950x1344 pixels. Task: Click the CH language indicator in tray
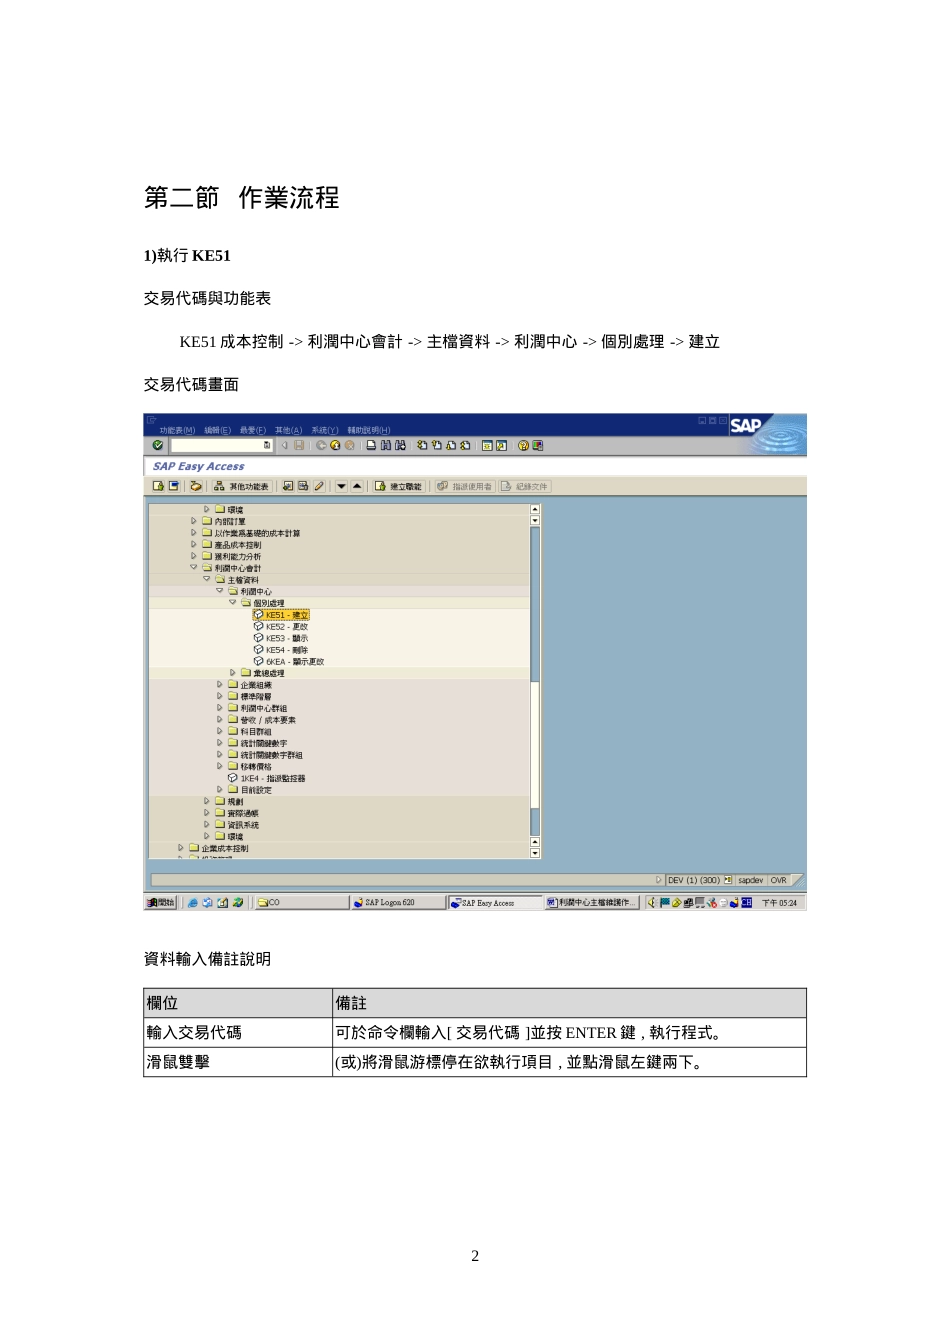(x=746, y=902)
